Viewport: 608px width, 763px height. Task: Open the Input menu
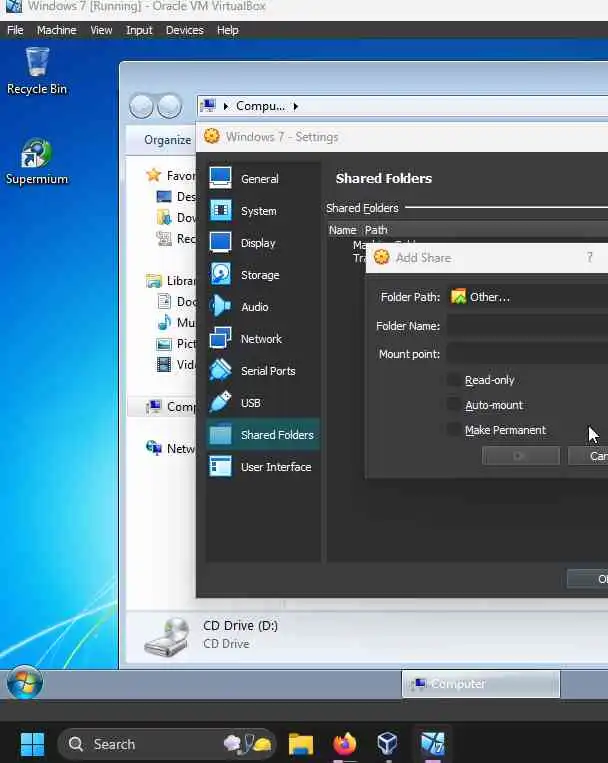click(139, 30)
